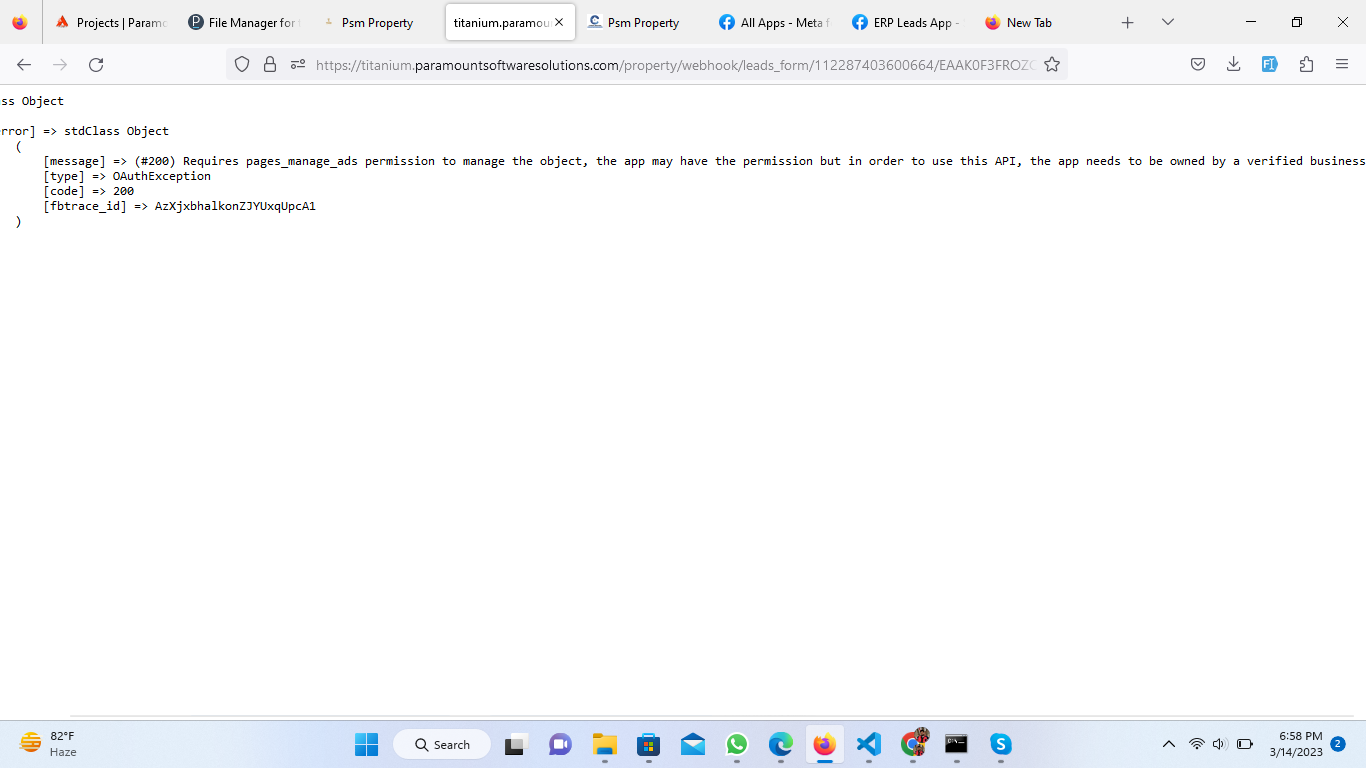Bookmark this page with star icon
Image resolution: width=1366 pixels, height=768 pixels.
pos(1051,65)
